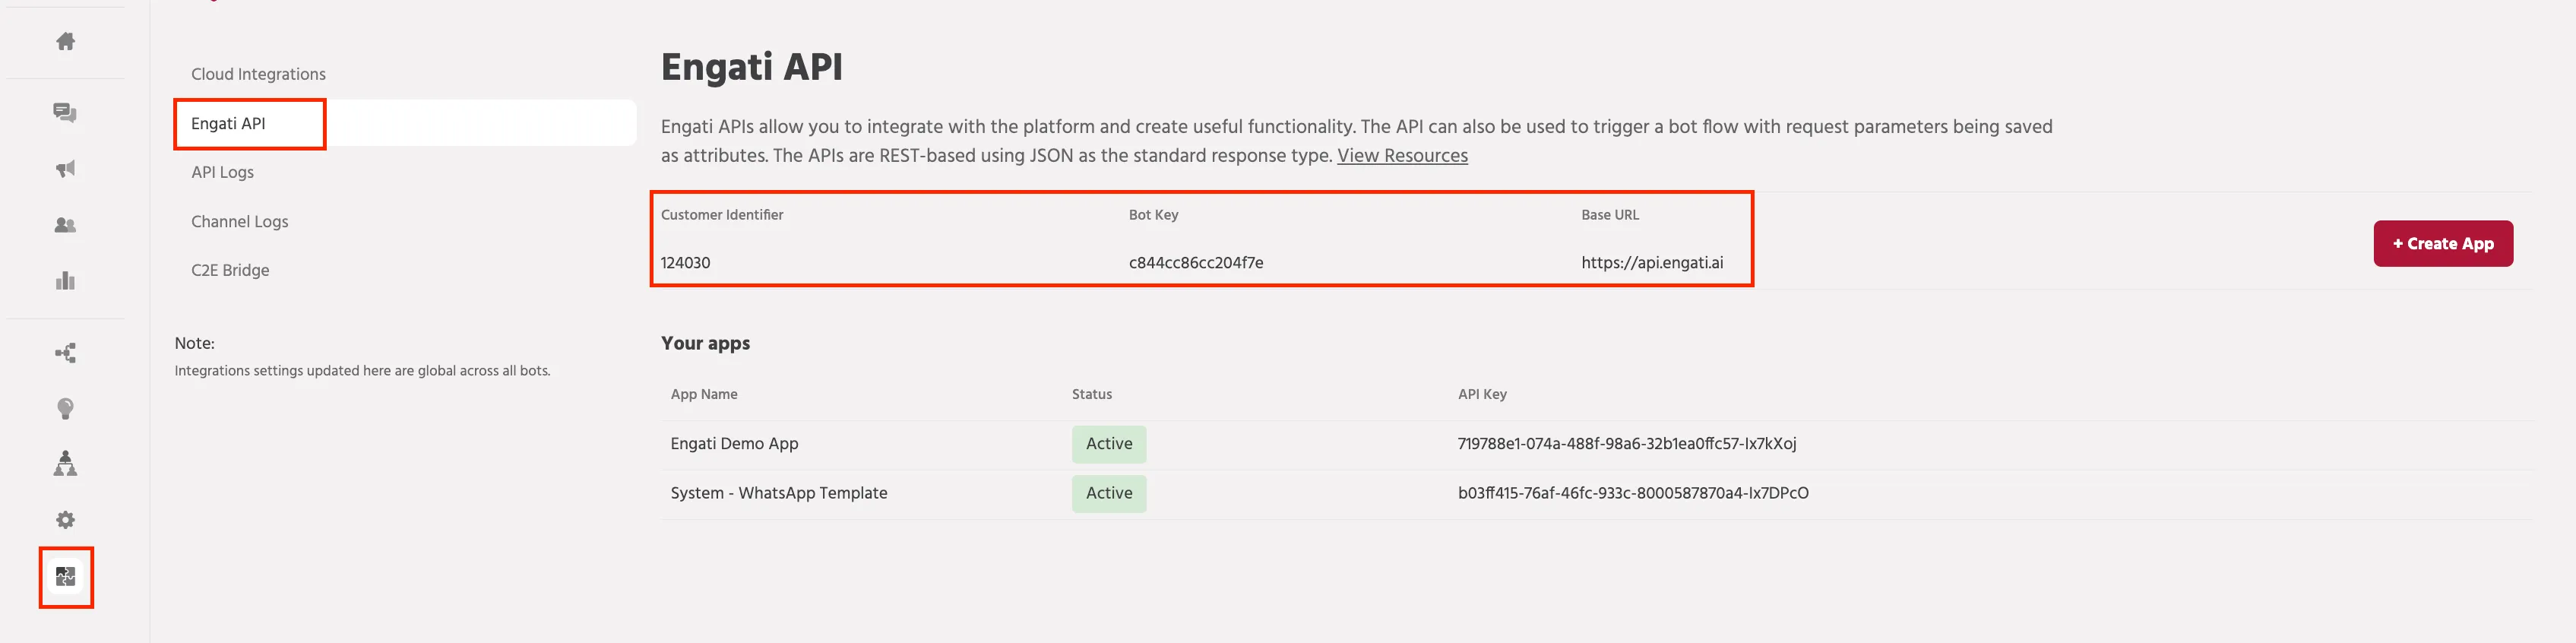Open the flow builder nodes icon

65,353
